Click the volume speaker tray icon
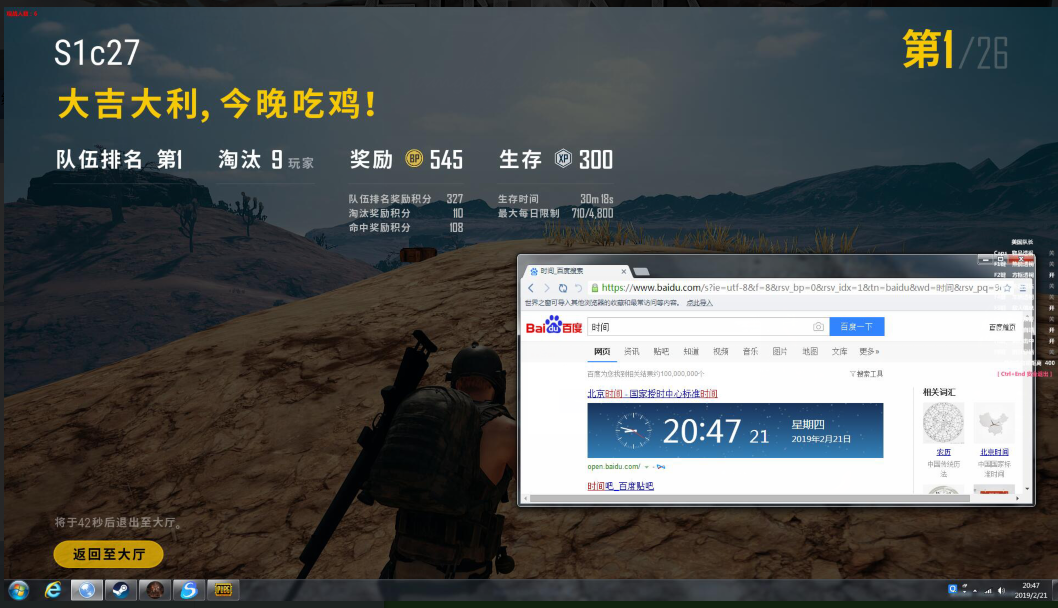The image size is (1058, 608). pyautogui.click(x=1001, y=590)
